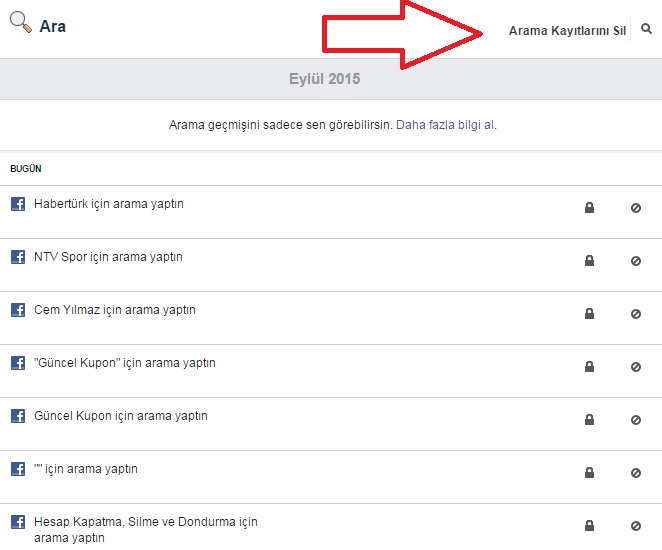Remove the Hesap Kapatma search entry
Screen dimensions: 662x550
click(x=636, y=526)
